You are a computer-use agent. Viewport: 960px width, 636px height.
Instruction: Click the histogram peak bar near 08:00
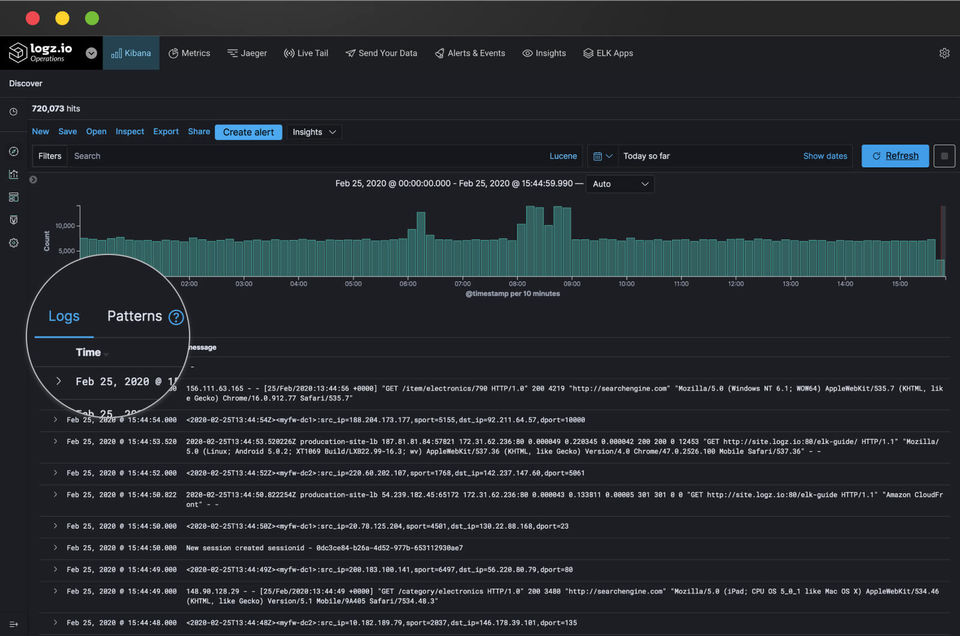point(530,241)
